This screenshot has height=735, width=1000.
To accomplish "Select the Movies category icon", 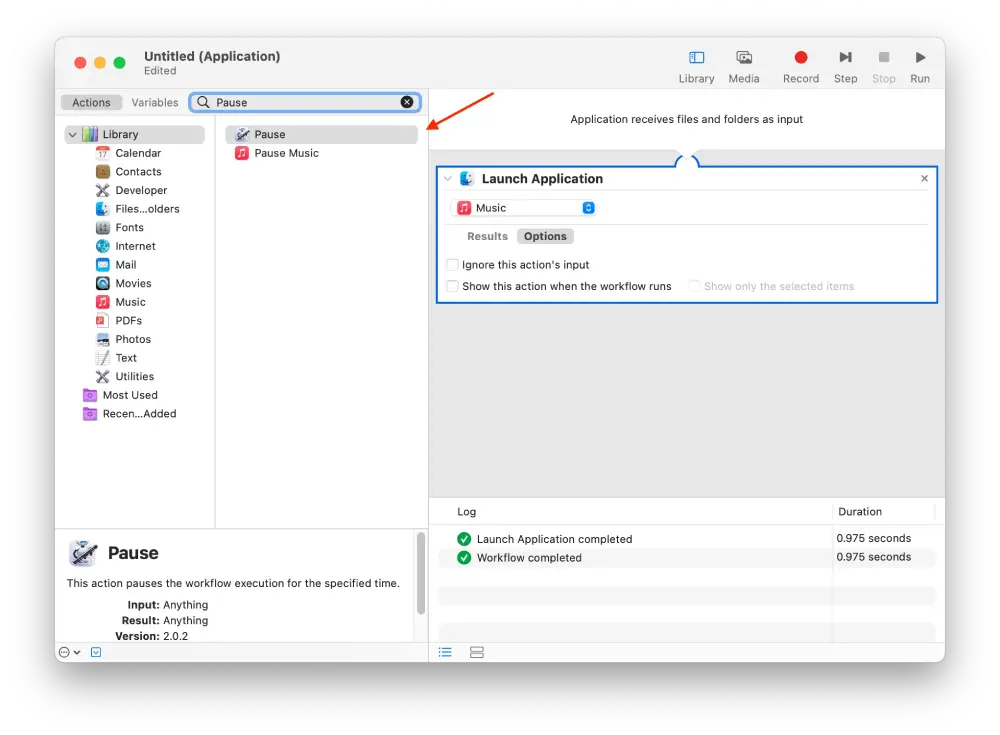I will pyautogui.click(x=103, y=283).
